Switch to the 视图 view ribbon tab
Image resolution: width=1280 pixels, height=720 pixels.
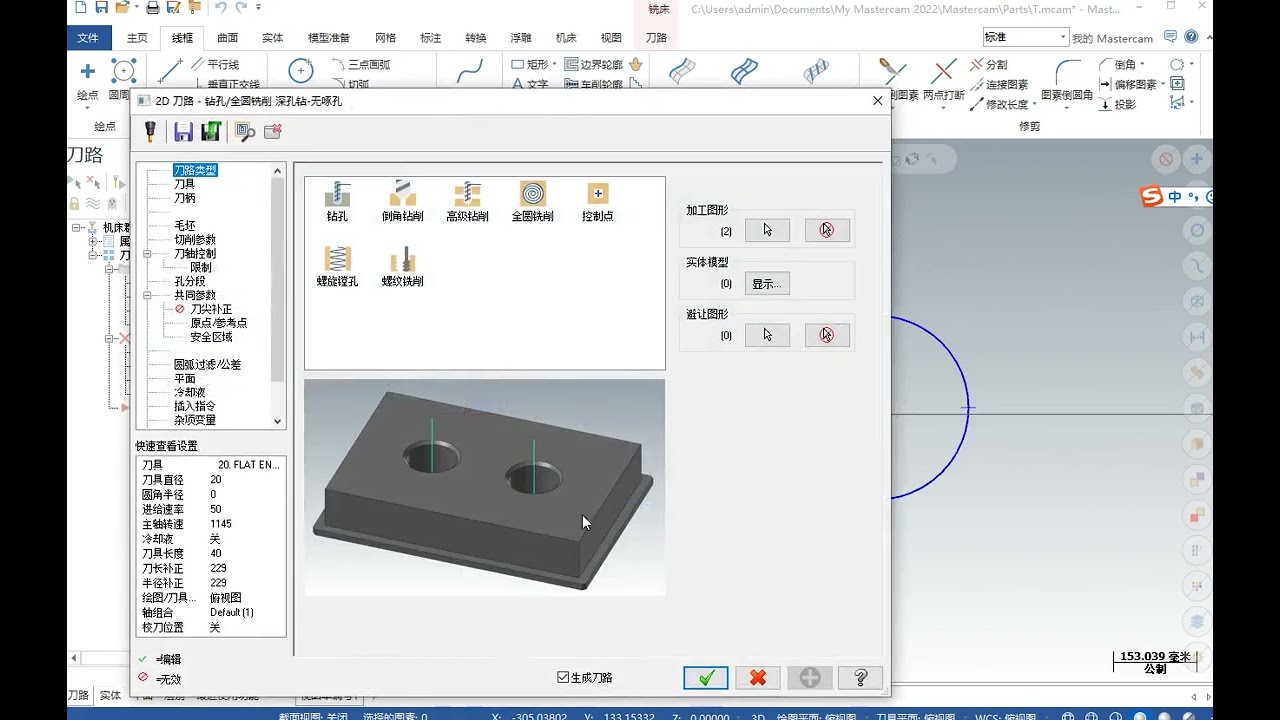pos(611,38)
